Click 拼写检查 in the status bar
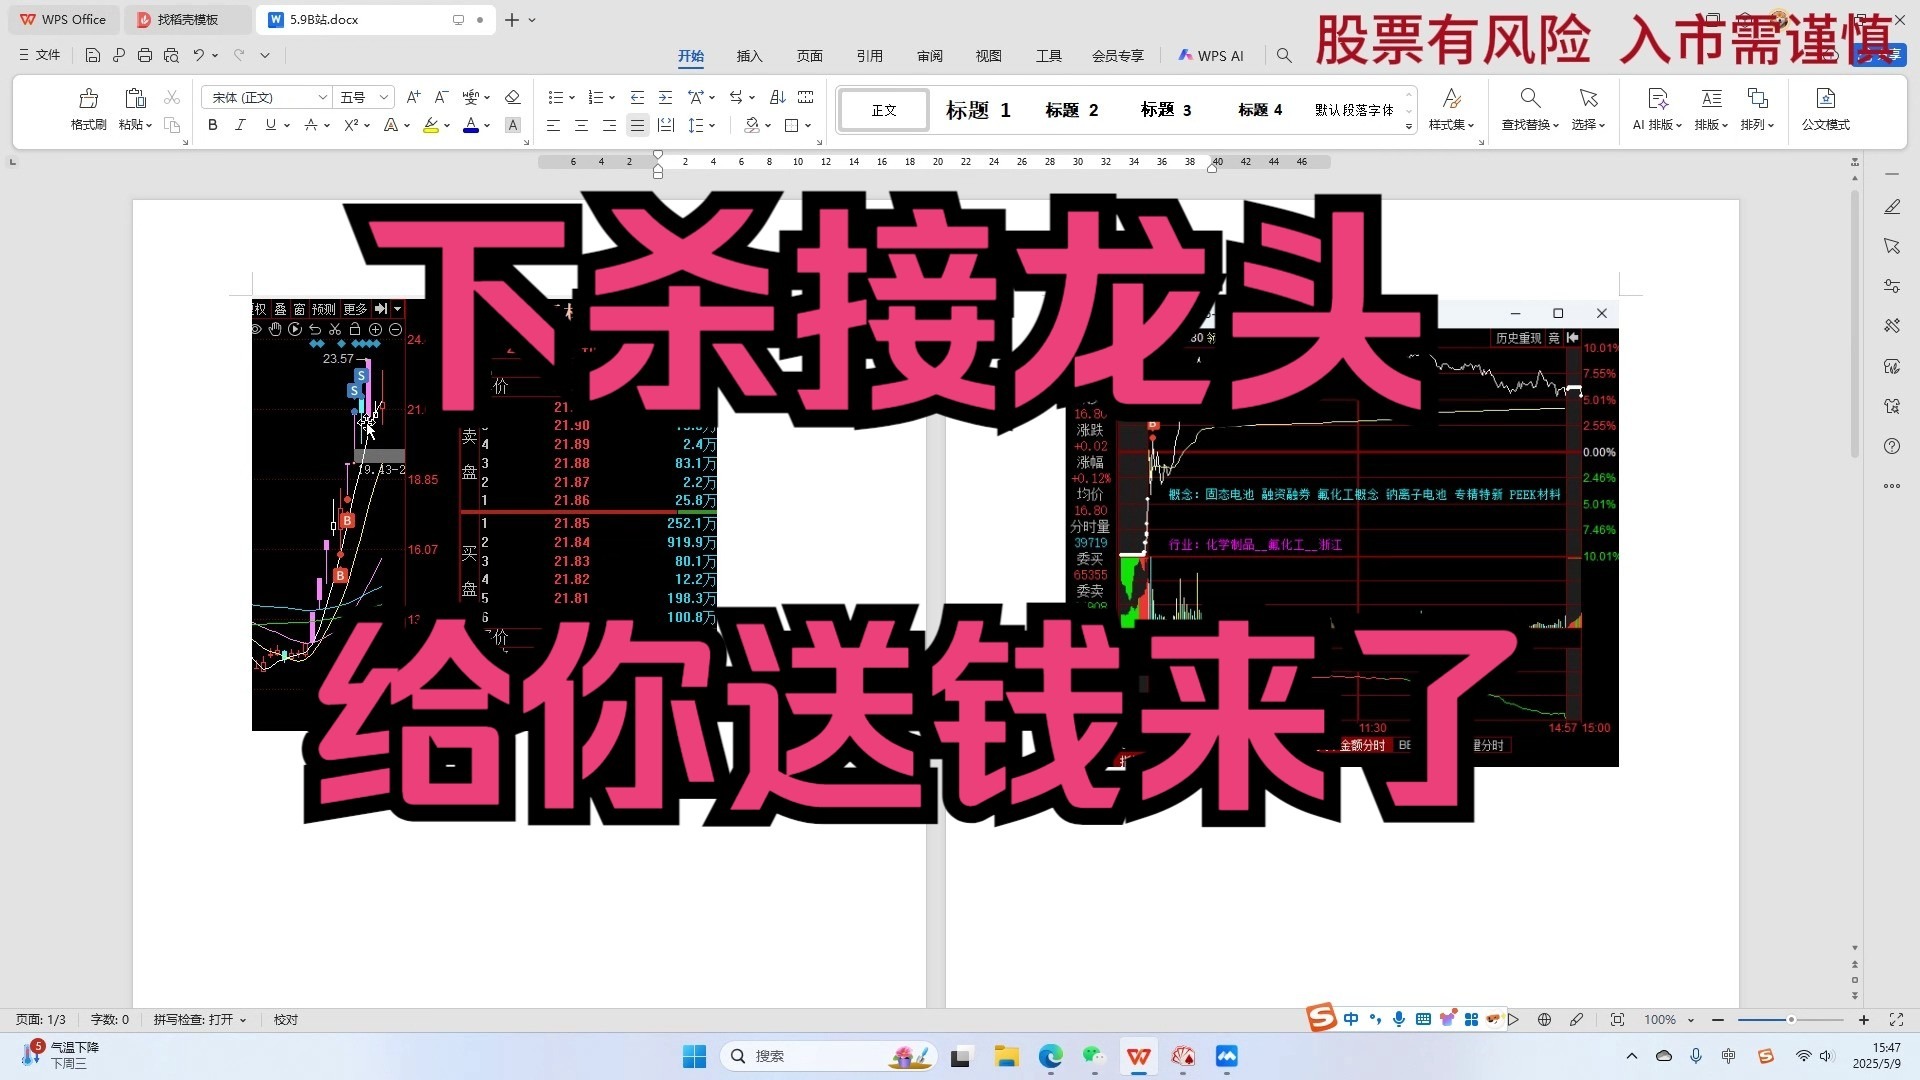 tap(200, 1020)
